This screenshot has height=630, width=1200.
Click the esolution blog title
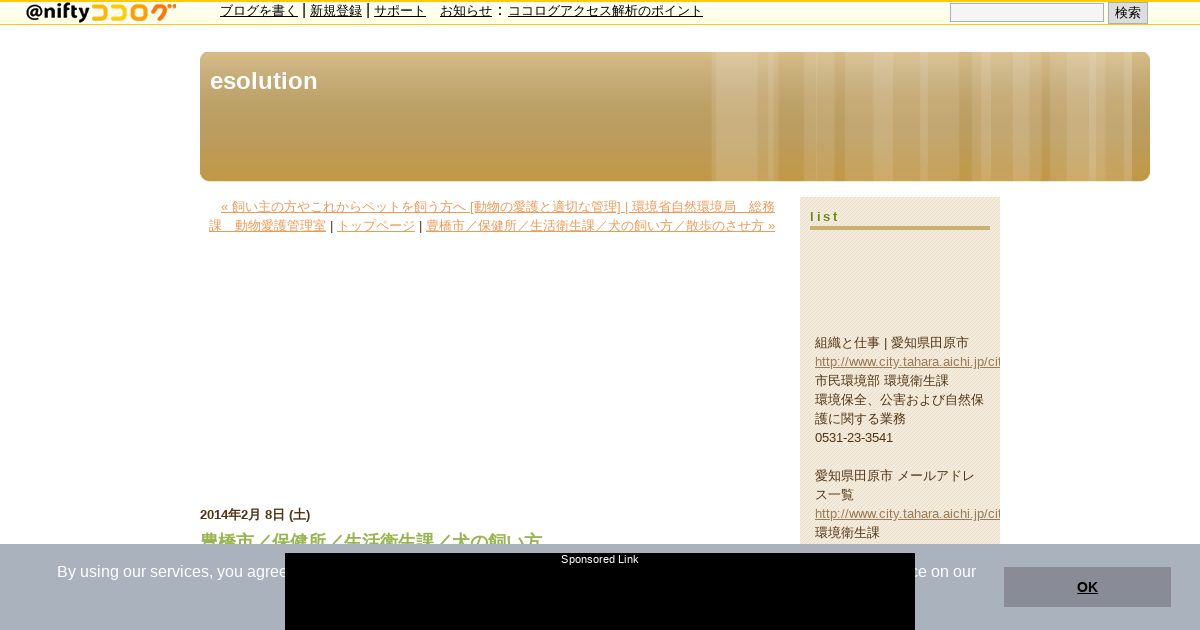pos(264,81)
